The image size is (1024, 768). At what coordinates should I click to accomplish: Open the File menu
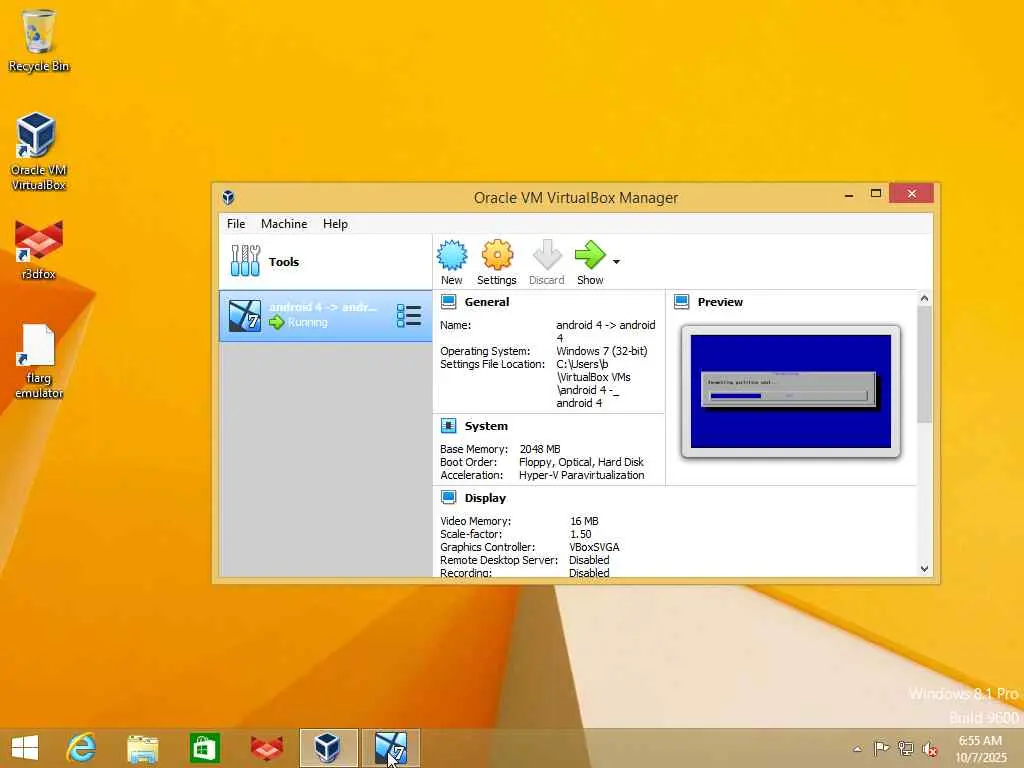[x=236, y=223]
